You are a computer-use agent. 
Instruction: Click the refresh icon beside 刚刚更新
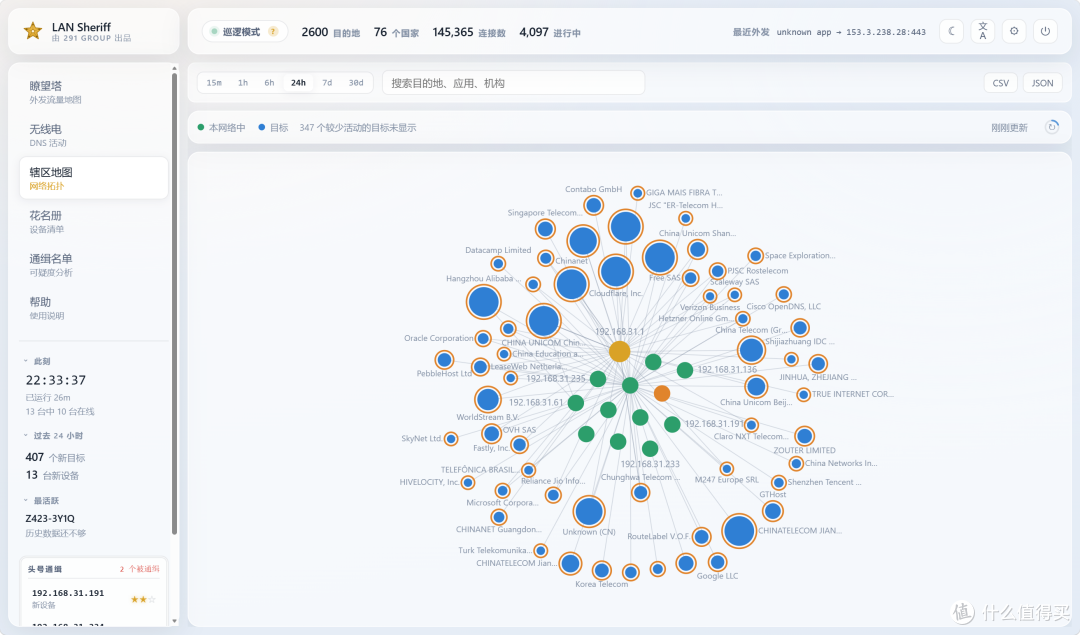pyautogui.click(x=1052, y=127)
